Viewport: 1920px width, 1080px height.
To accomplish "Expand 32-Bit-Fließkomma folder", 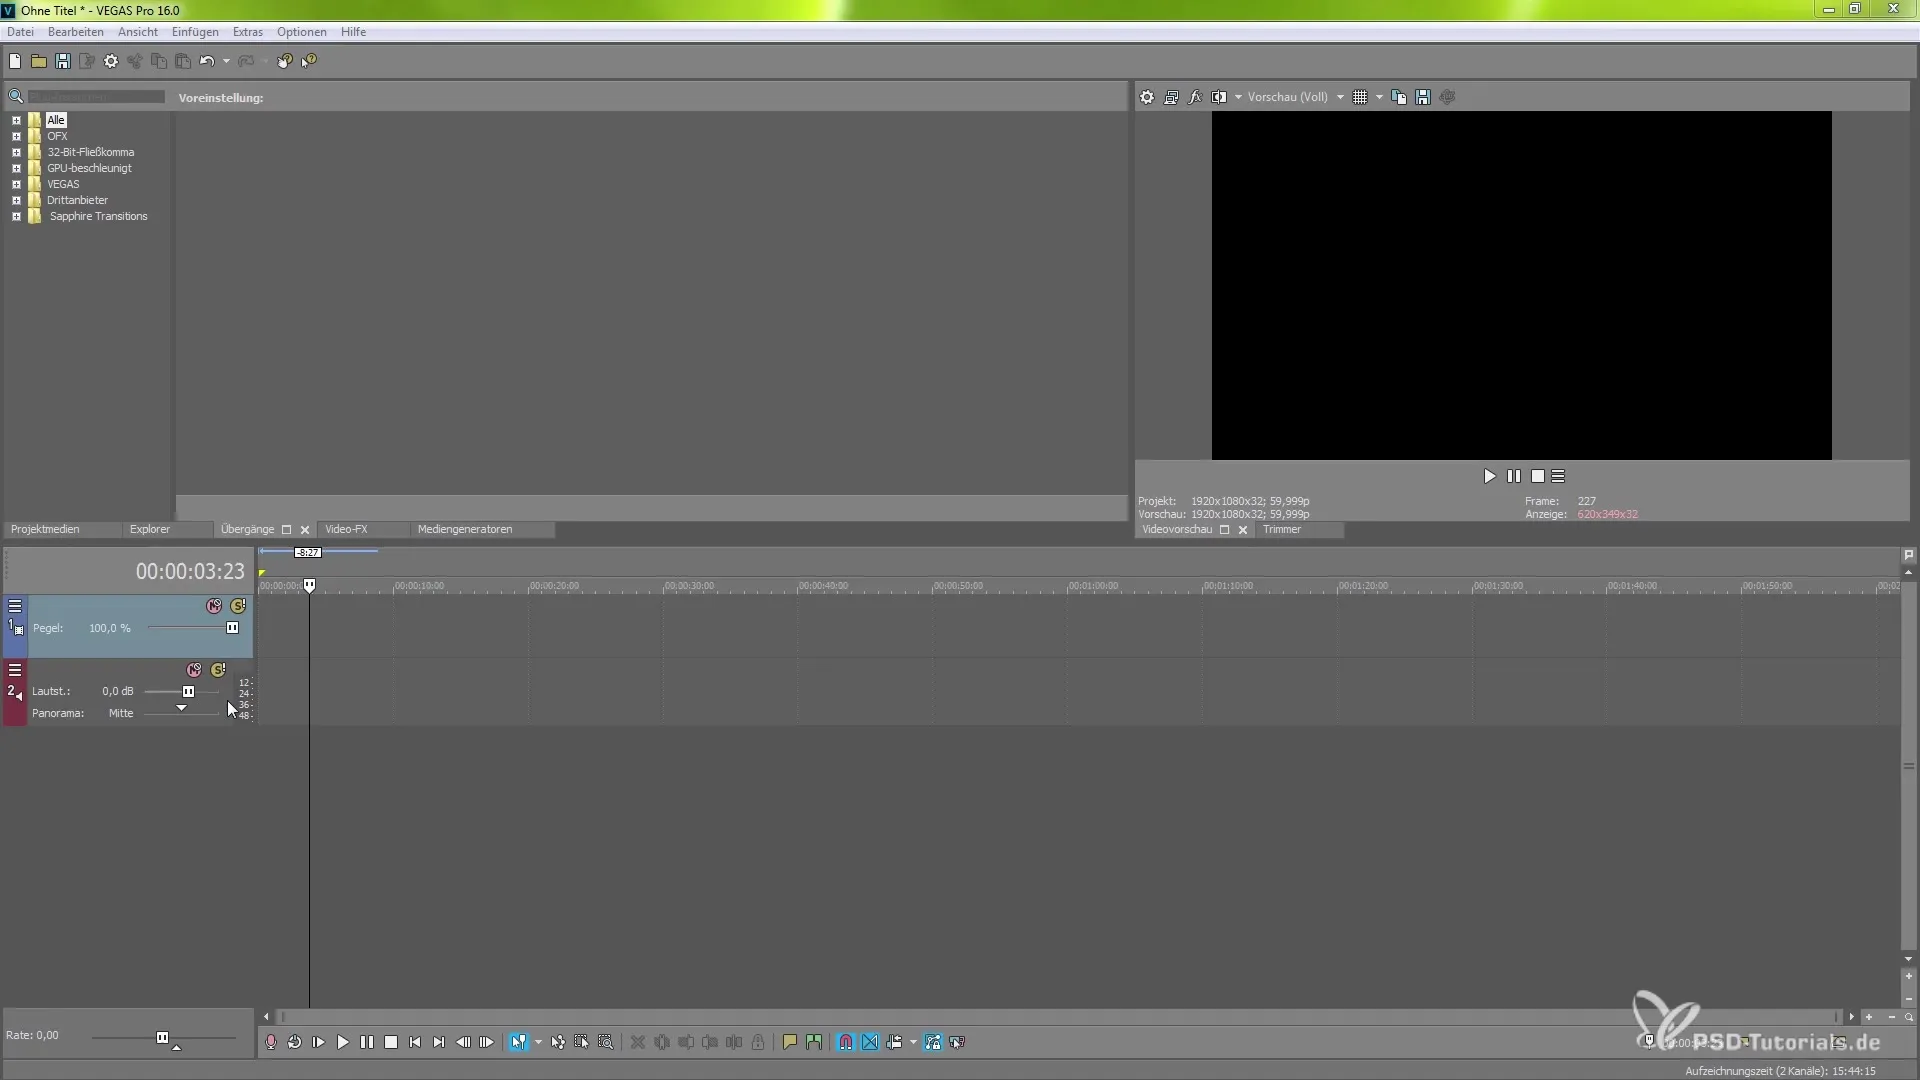I will pos(16,152).
